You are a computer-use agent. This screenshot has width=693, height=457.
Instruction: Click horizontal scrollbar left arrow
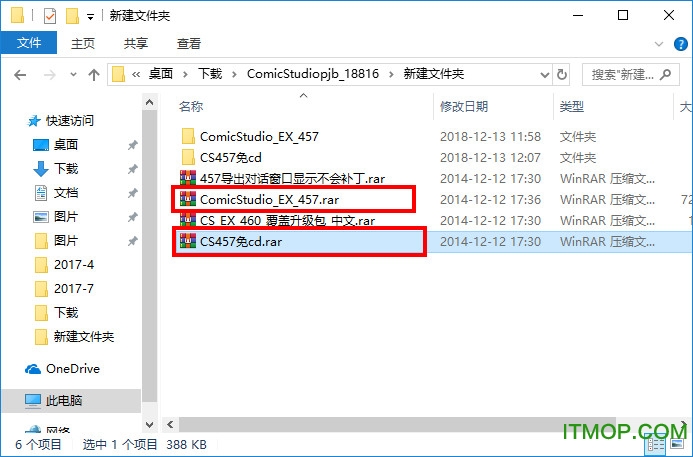click(170, 425)
